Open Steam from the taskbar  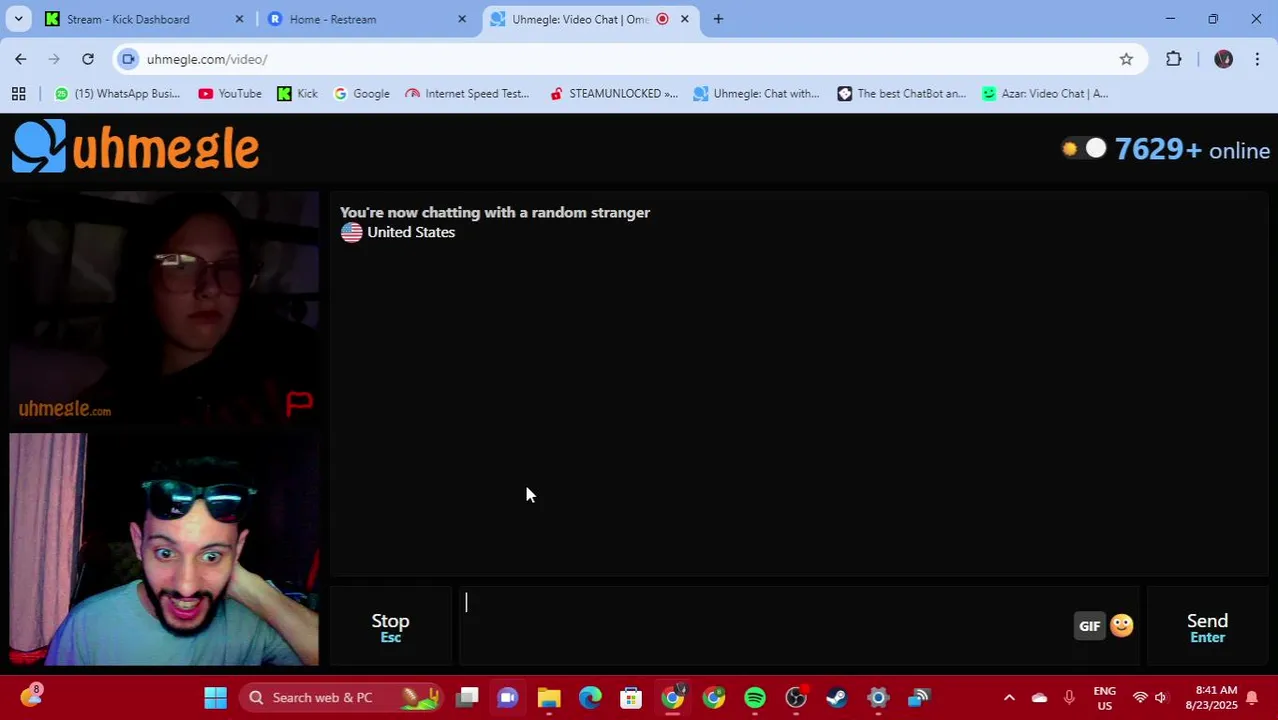(837, 697)
